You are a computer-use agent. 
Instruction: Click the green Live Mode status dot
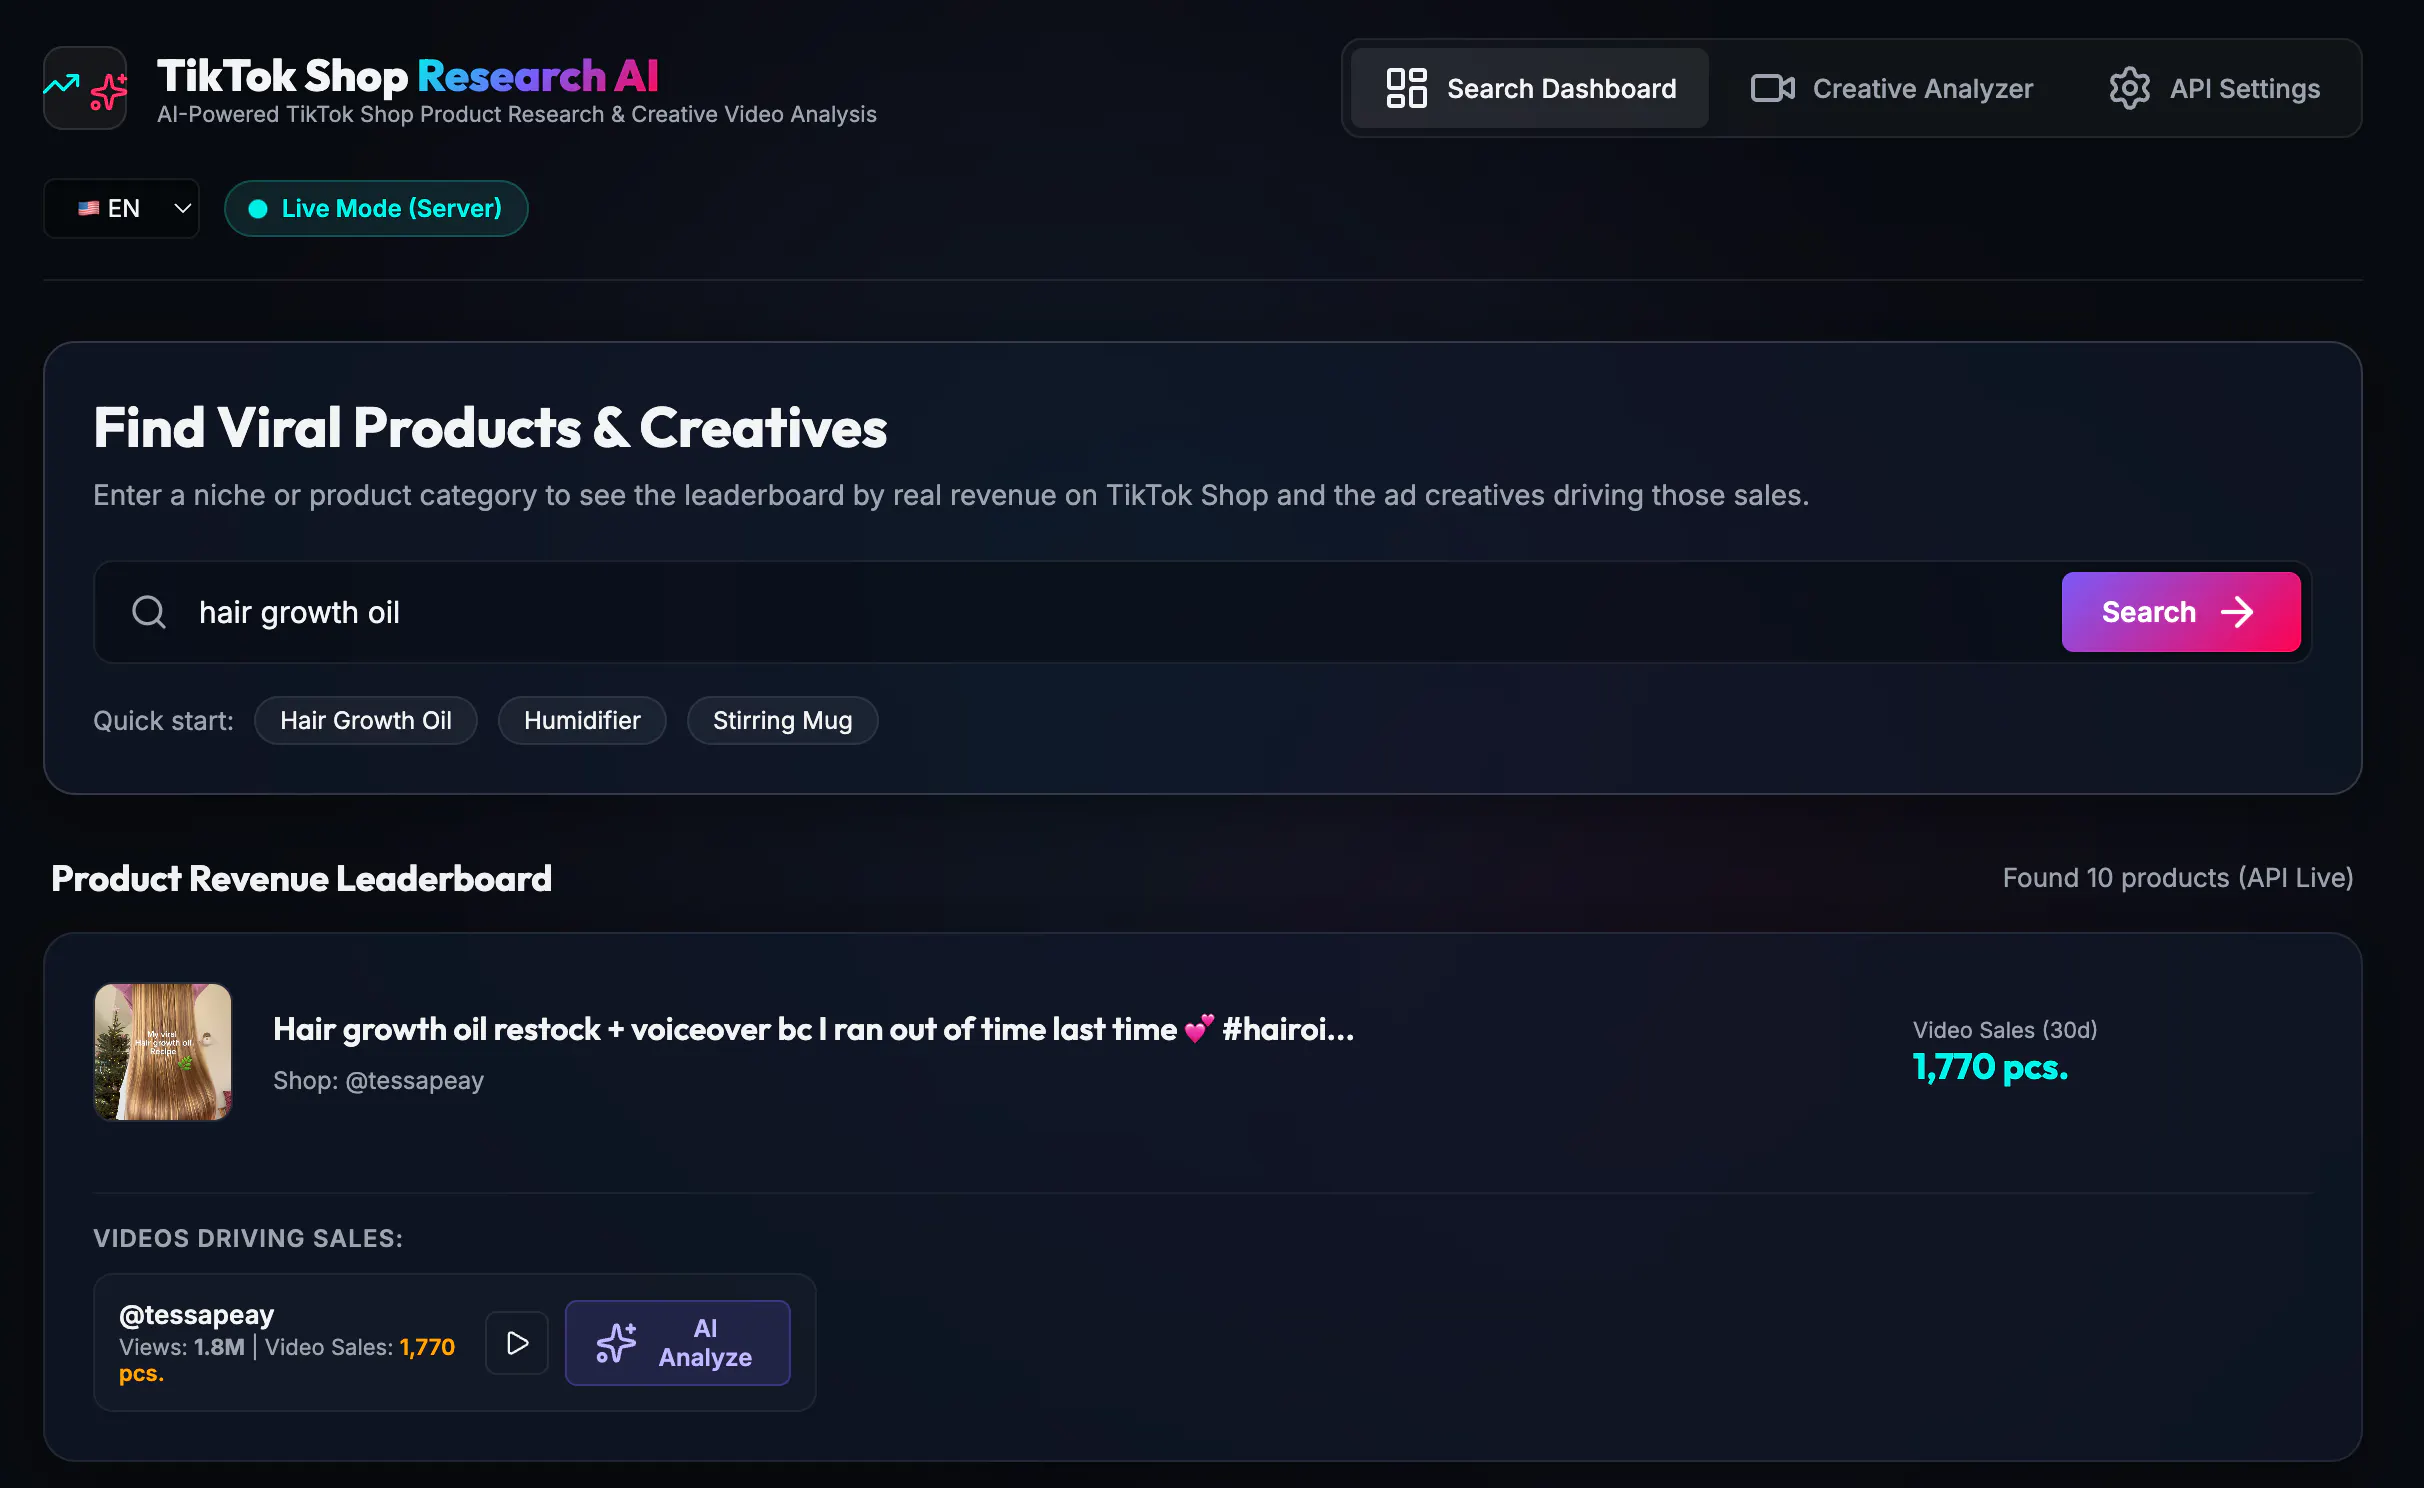click(x=258, y=208)
